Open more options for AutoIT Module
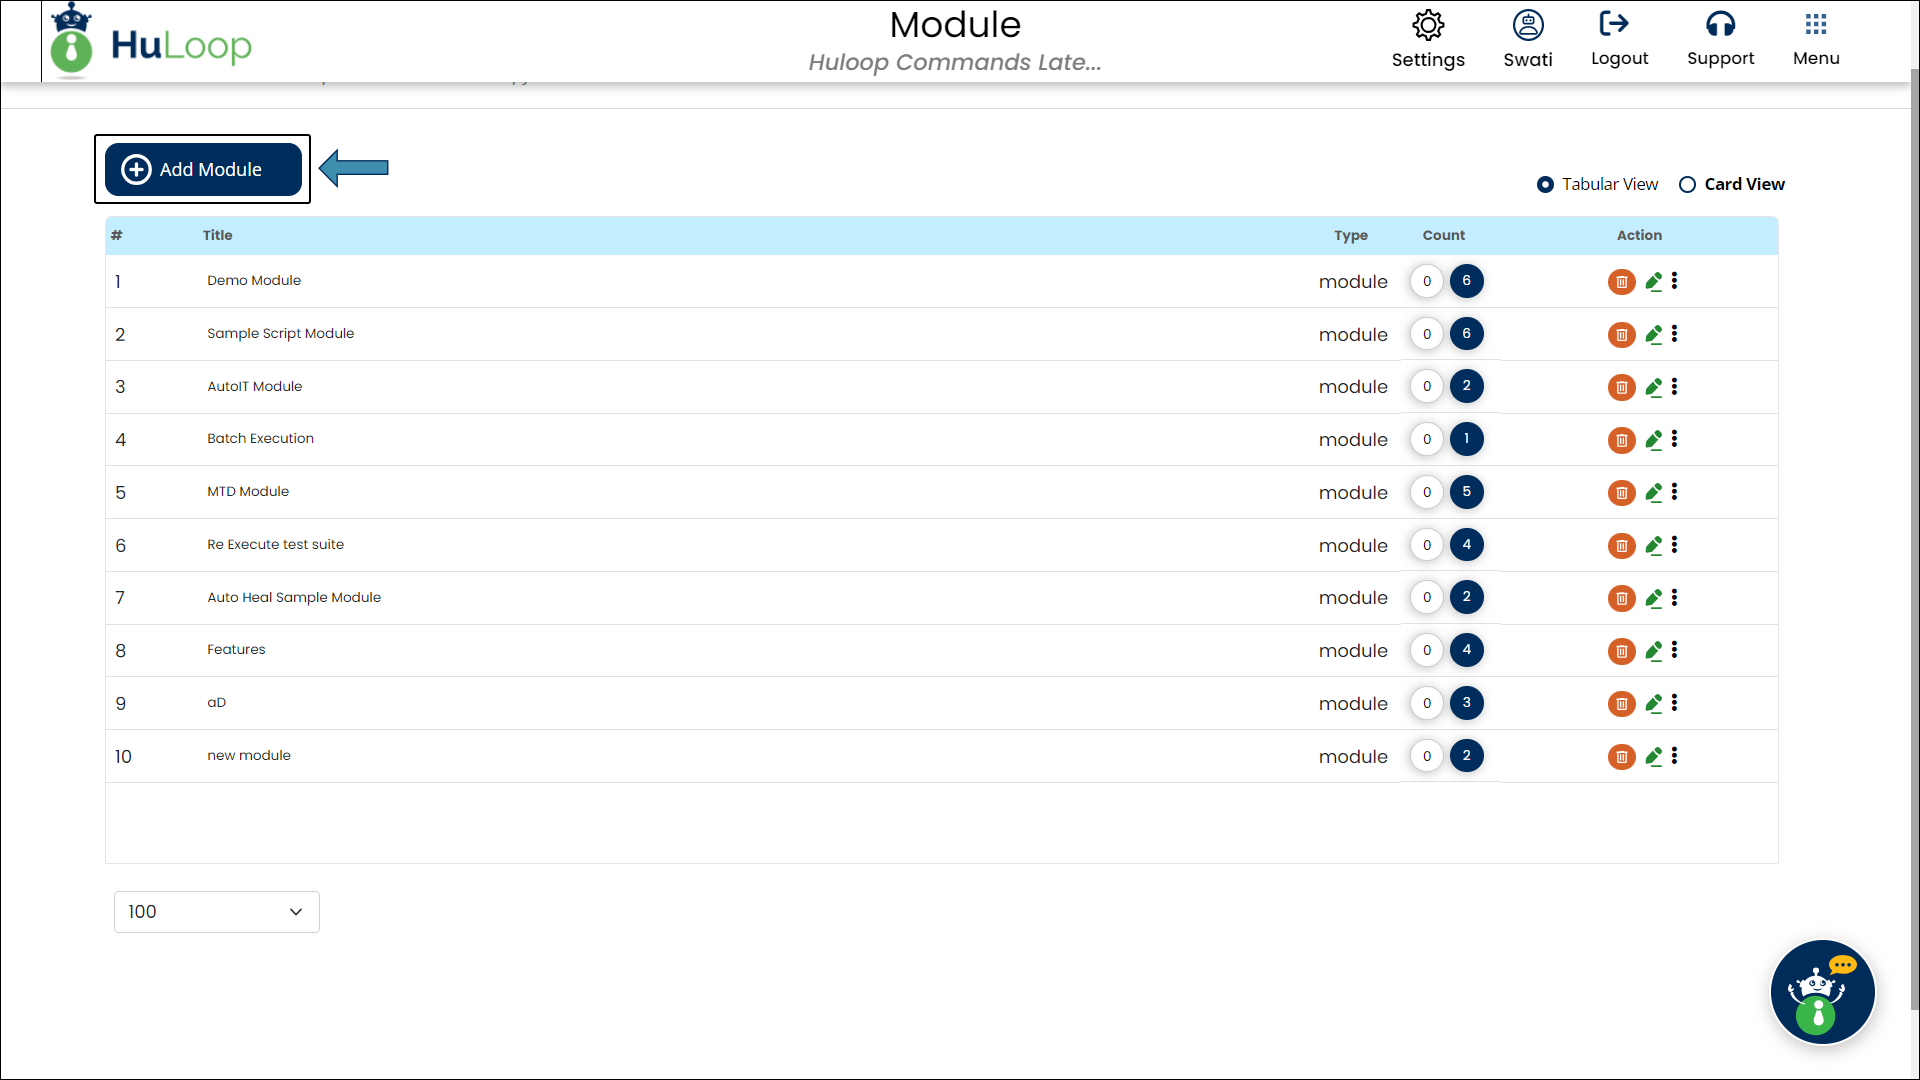1920x1080 pixels. pos(1675,386)
